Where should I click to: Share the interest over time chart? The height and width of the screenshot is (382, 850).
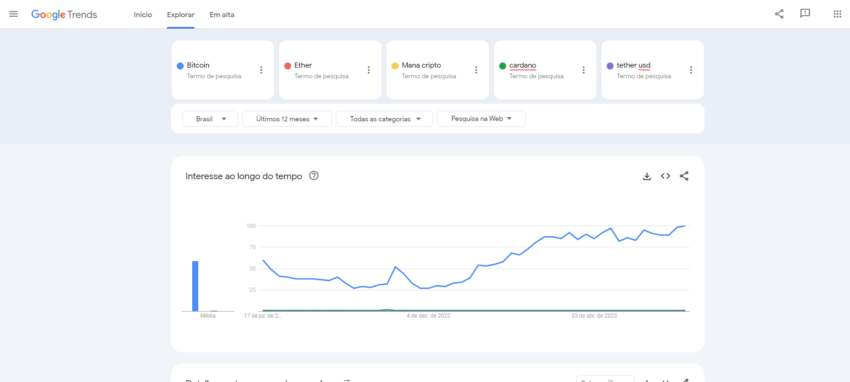(x=684, y=176)
